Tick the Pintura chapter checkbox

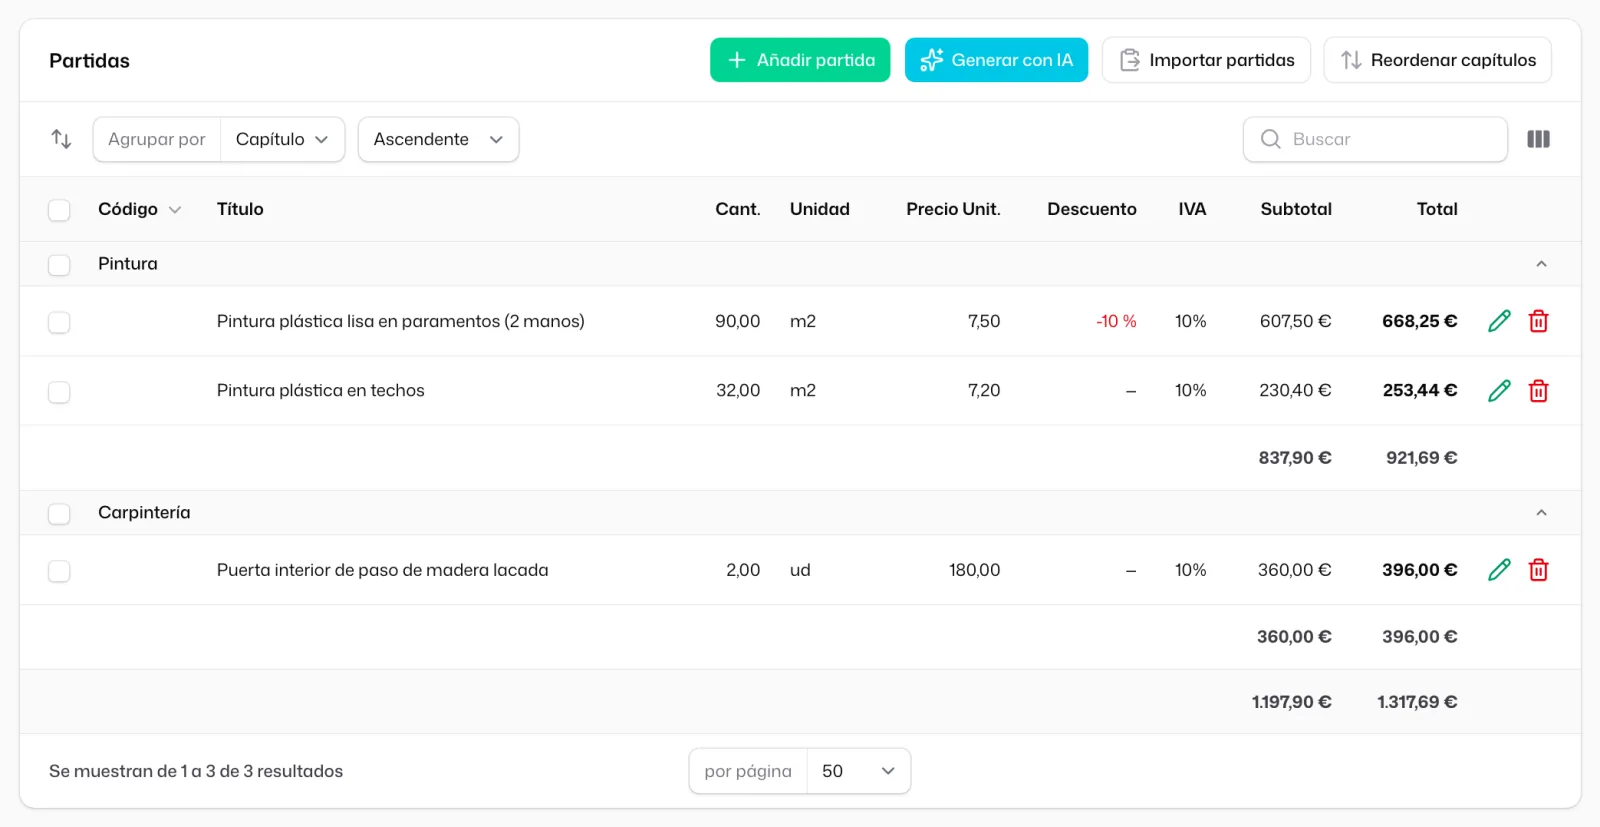(x=59, y=265)
